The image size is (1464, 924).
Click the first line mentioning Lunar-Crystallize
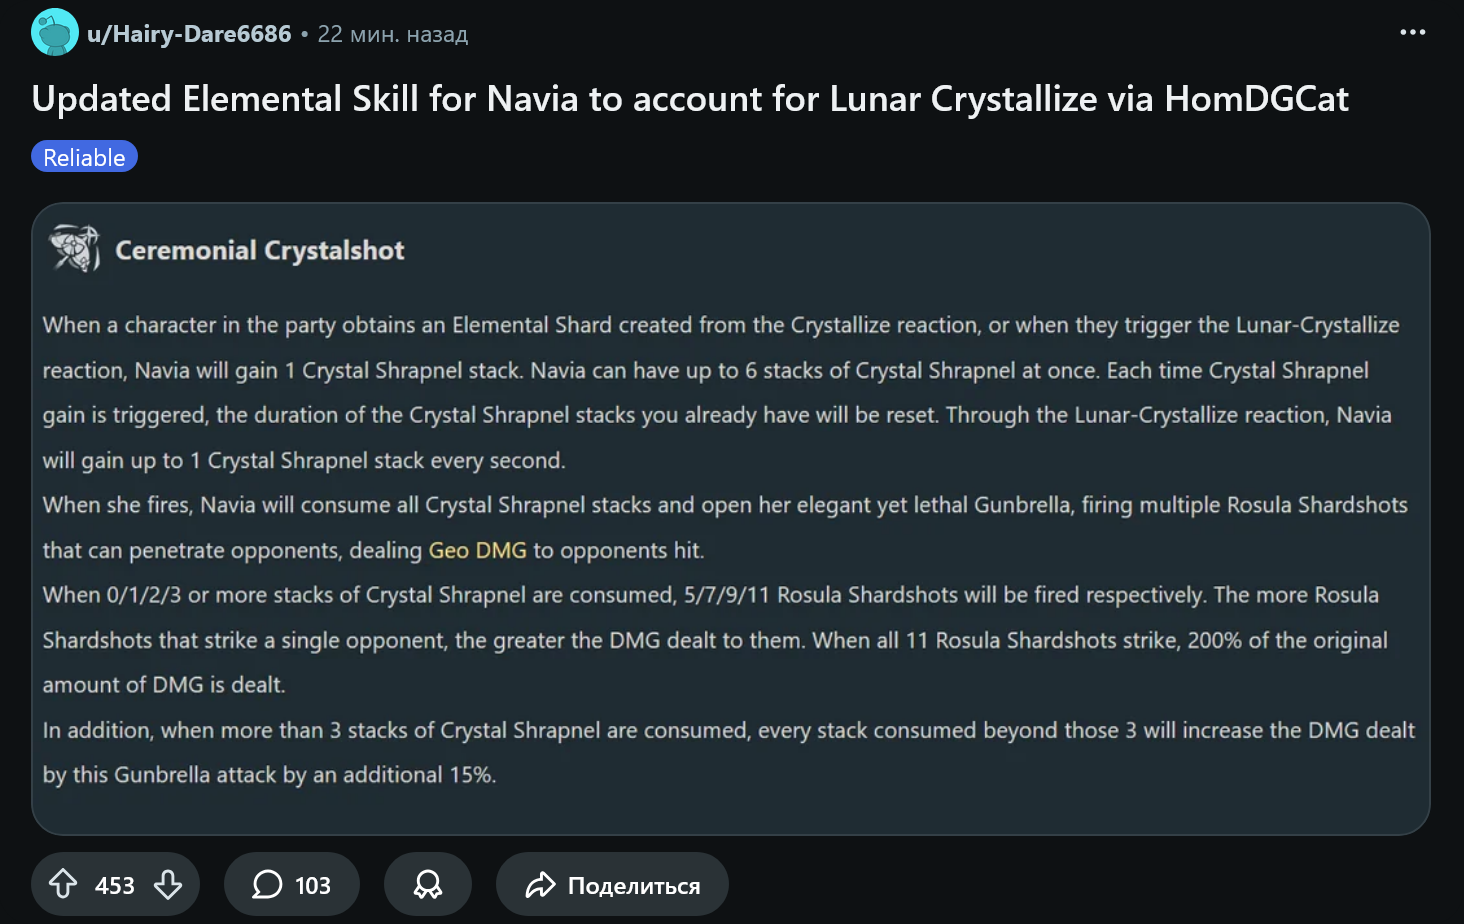tap(720, 325)
